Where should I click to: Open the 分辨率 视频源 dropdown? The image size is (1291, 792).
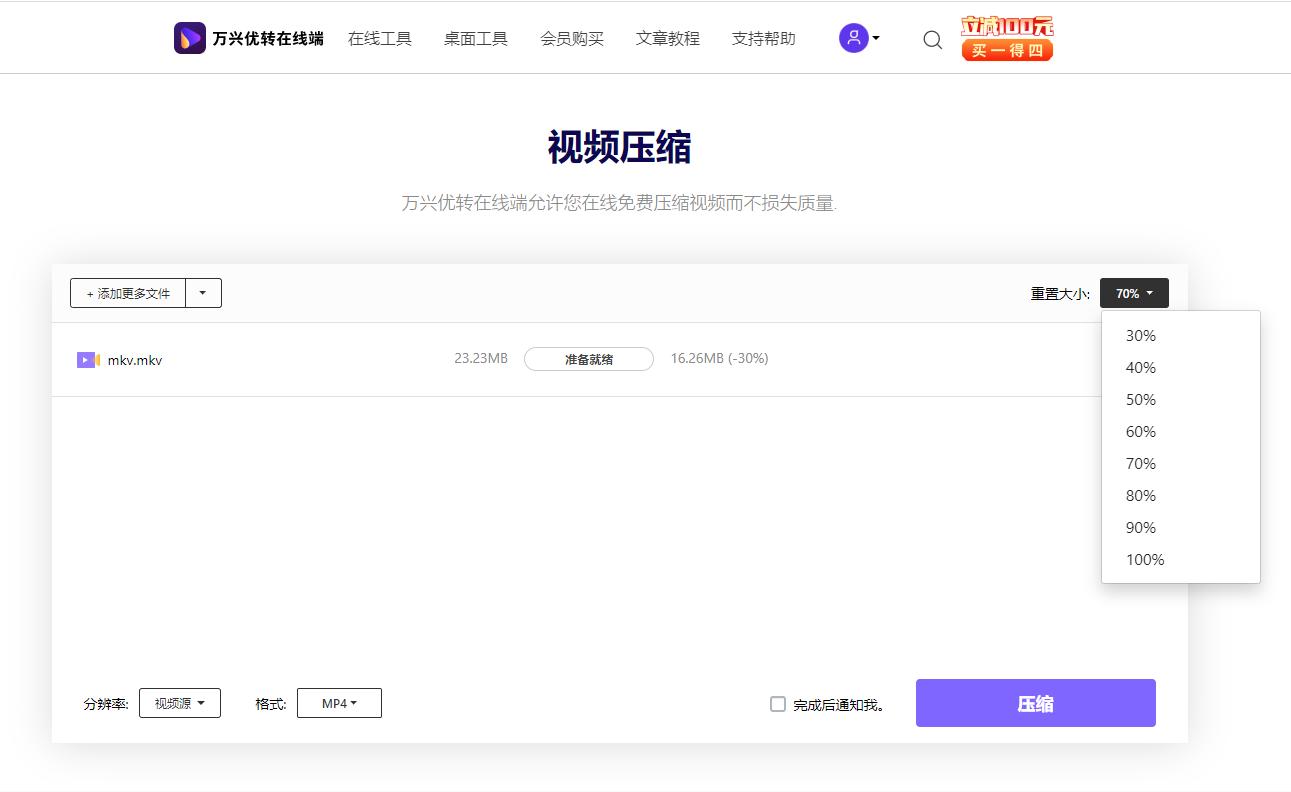179,702
